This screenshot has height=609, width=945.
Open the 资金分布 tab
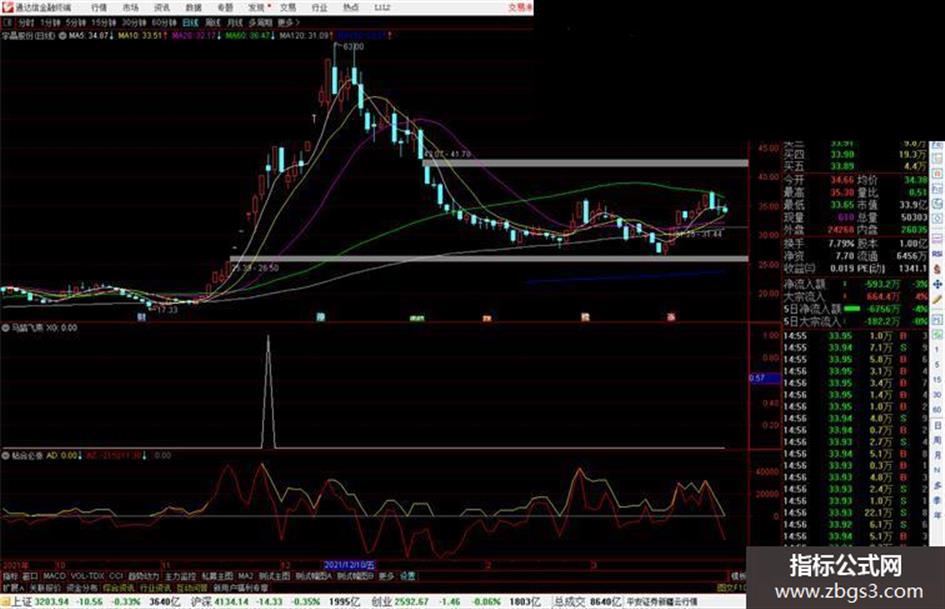tap(82, 587)
